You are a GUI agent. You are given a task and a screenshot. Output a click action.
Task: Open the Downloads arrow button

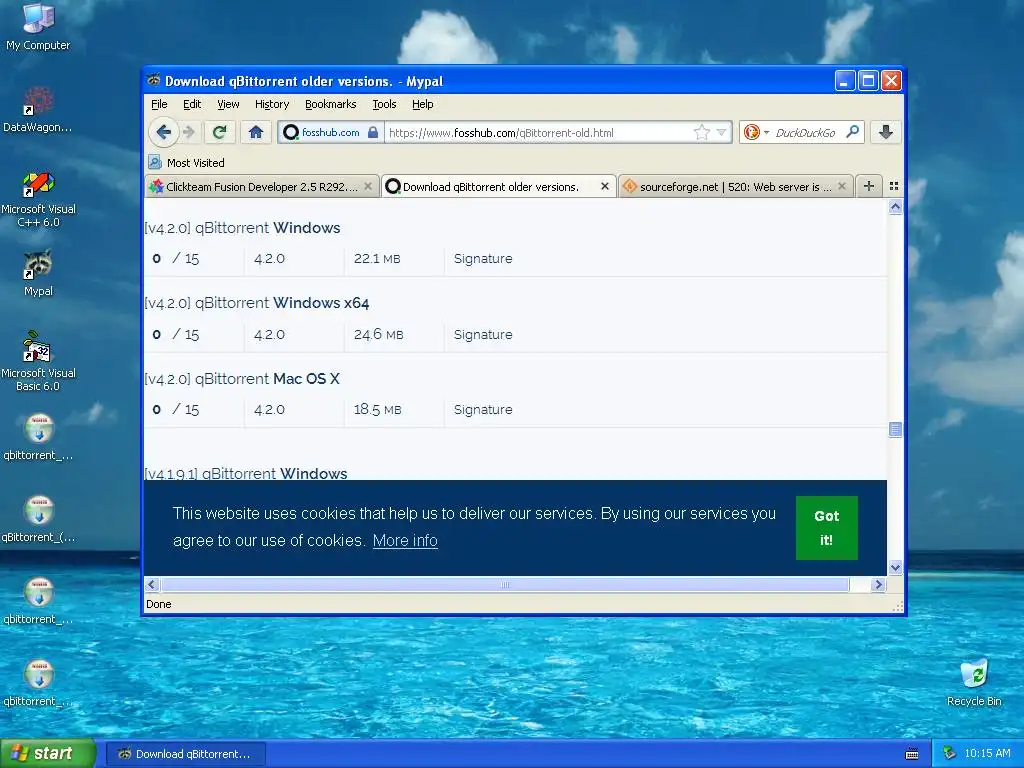886,132
